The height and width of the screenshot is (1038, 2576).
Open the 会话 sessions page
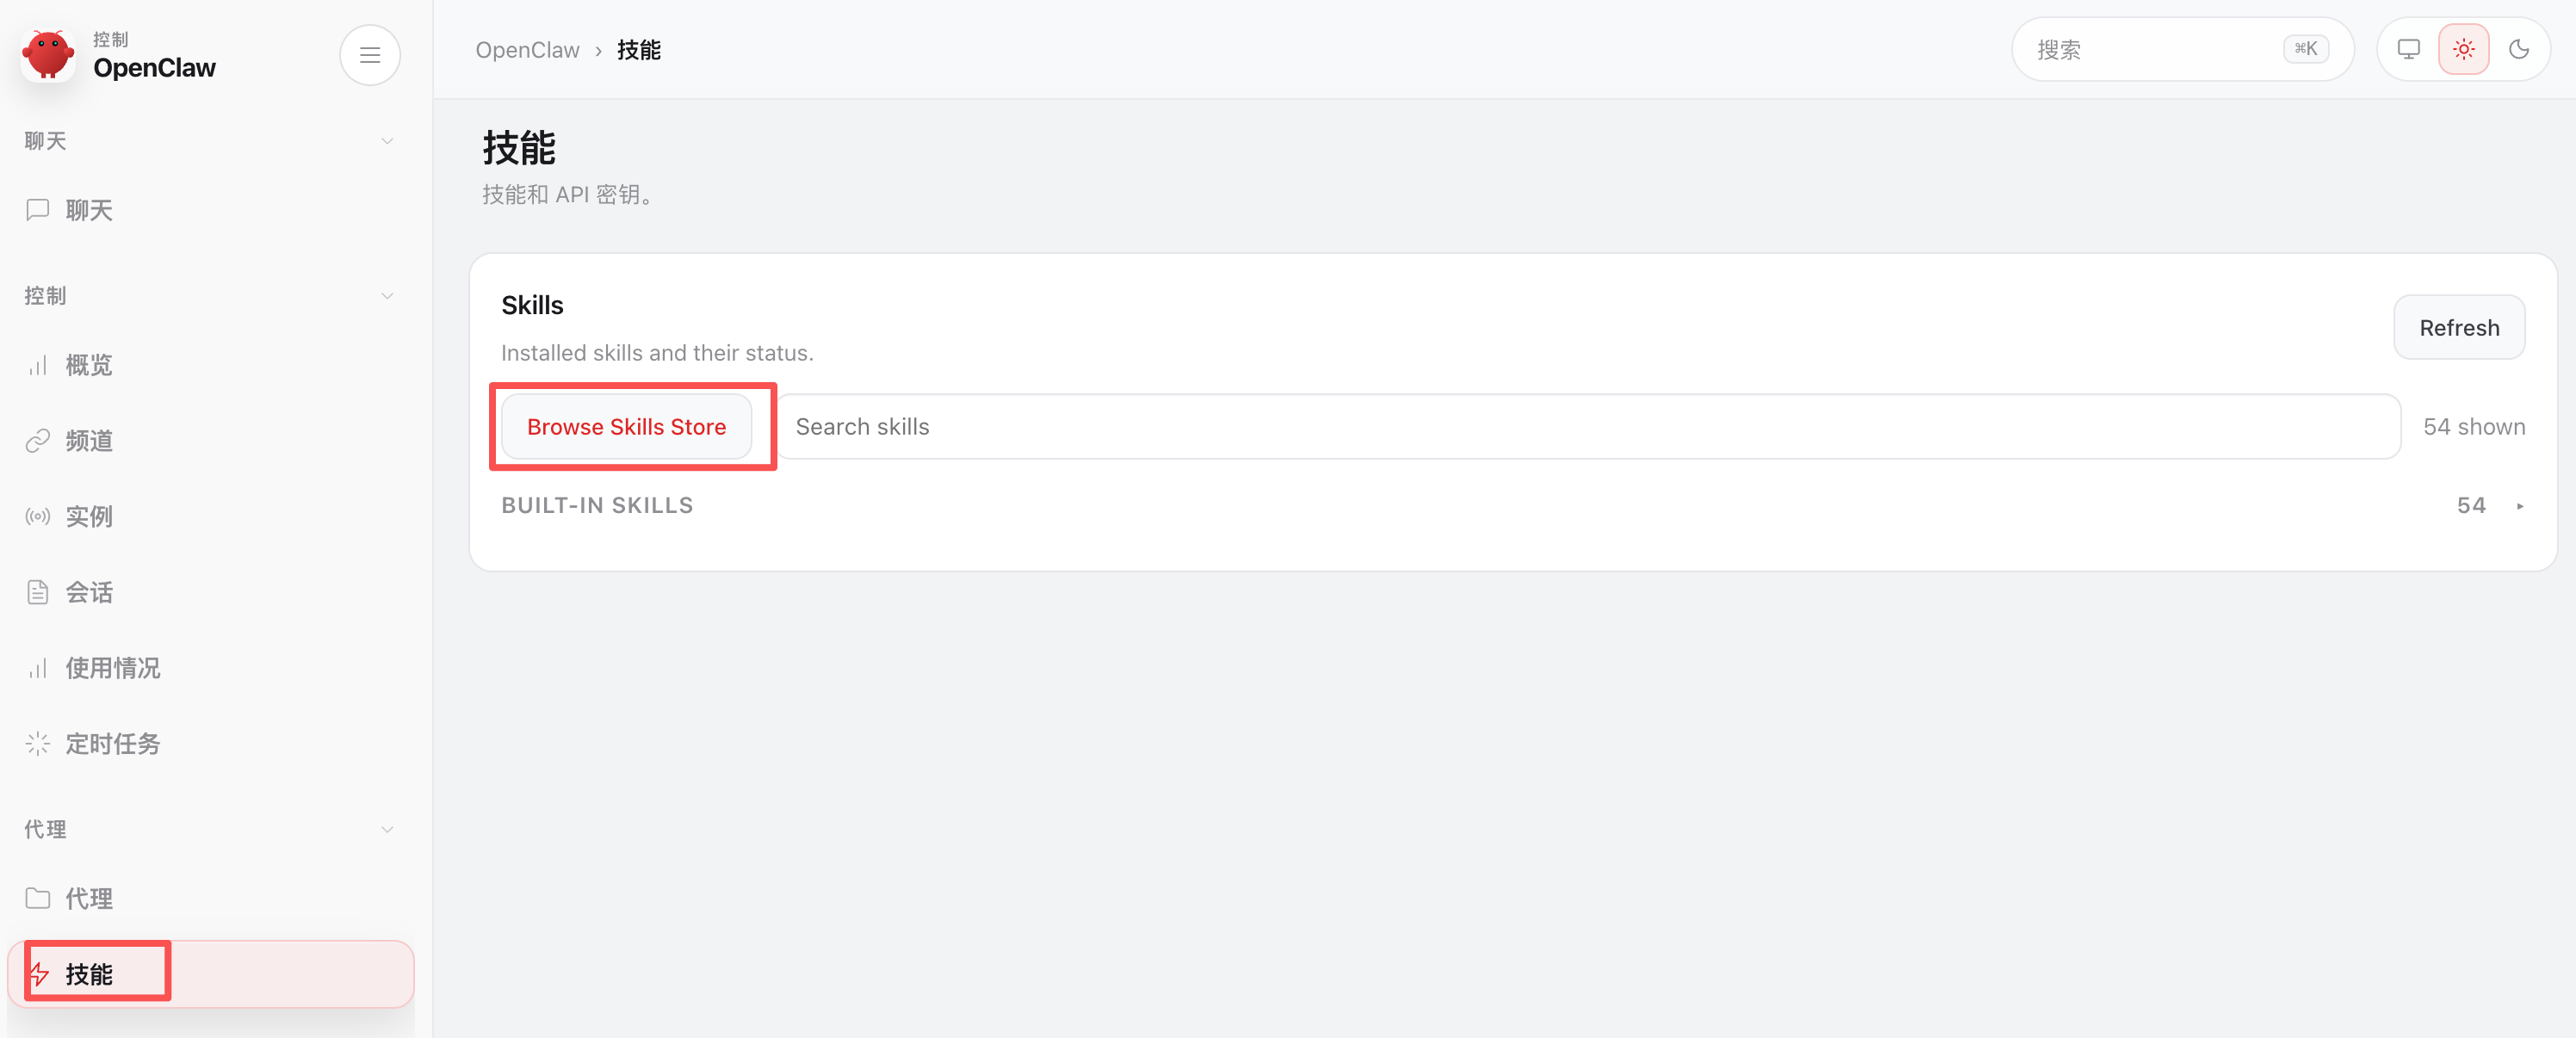click(x=89, y=592)
